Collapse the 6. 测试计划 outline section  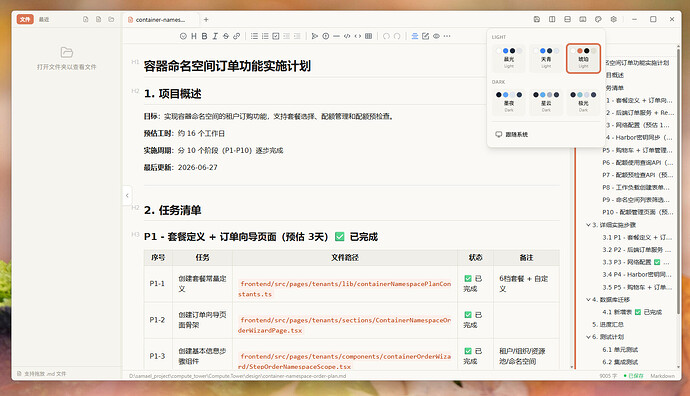pyautogui.click(x=588, y=337)
